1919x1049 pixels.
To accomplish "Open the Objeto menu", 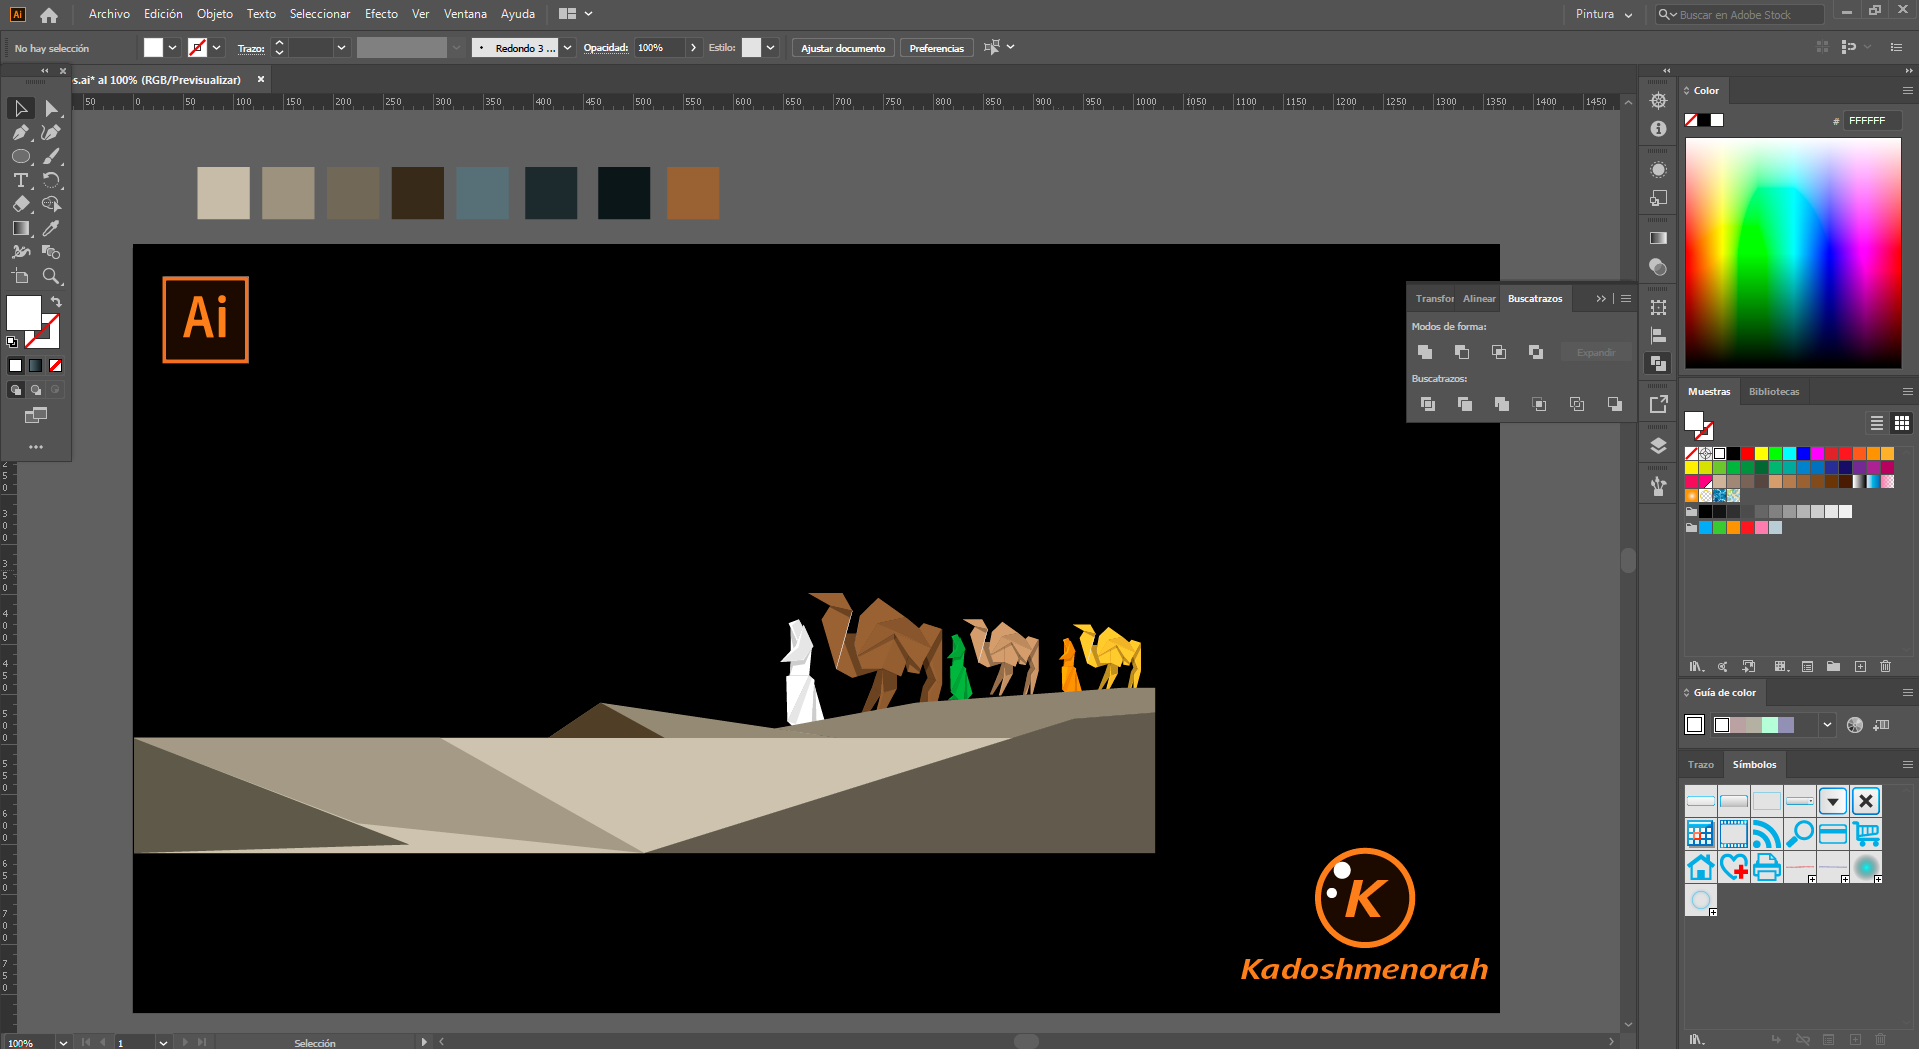I will [x=214, y=14].
